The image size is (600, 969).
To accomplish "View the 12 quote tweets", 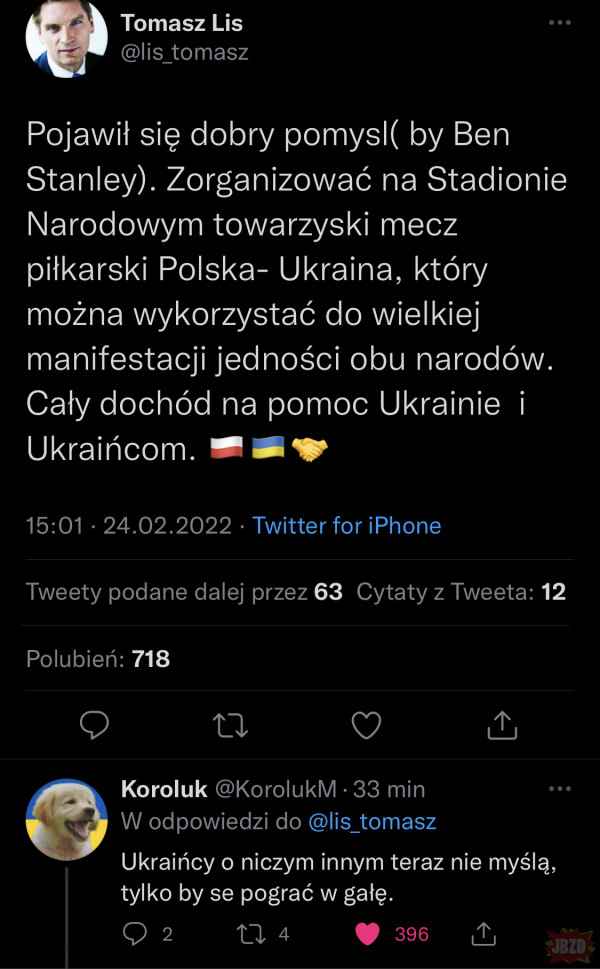I will point(461,592).
